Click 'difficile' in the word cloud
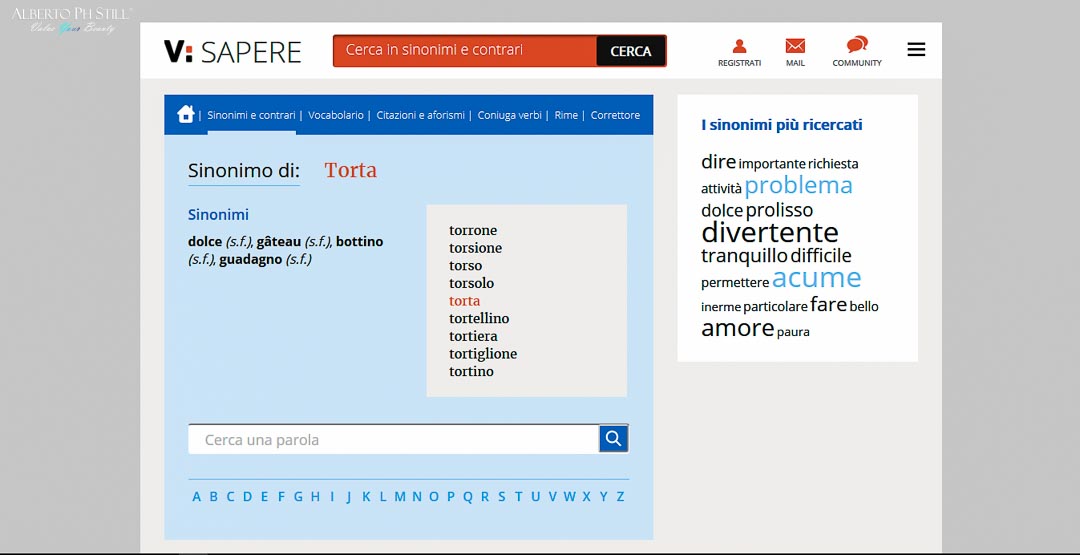The image size is (1080, 555). click(821, 256)
